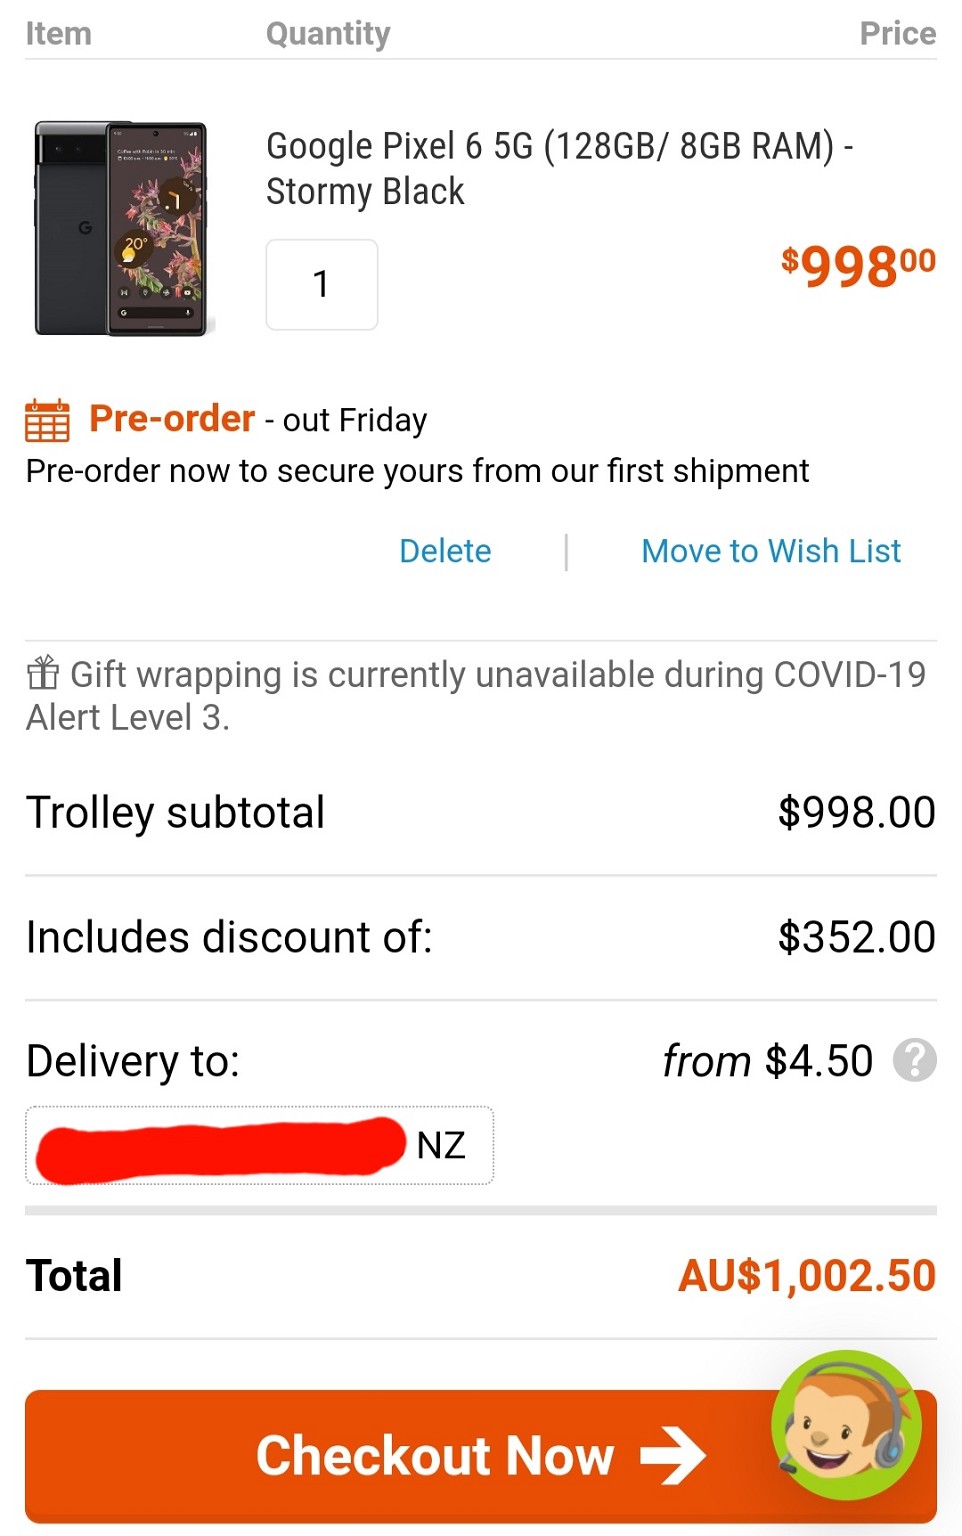962x1536 pixels.
Task: Click the from $4.50 delivery cost
Action: click(x=768, y=1061)
